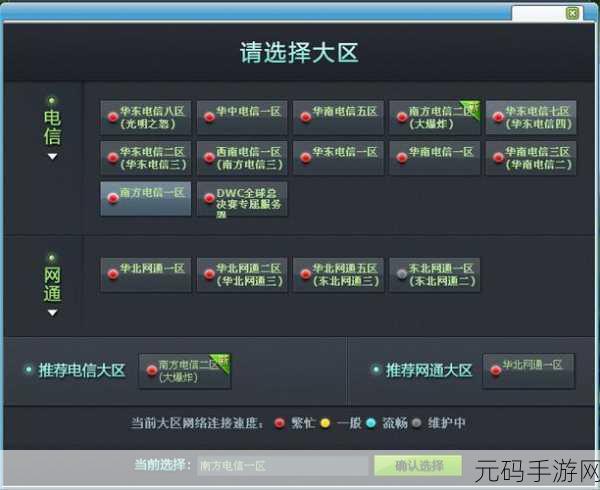The image size is (600, 490).
Task: Select server 西南电信一区 (南方电信三)
Action: pyautogui.click(x=242, y=158)
